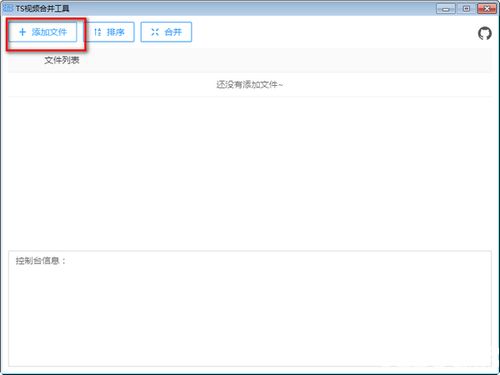This screenshot has height=375, width=500.
Task: Open the GitHub repository icon
Action: [x=485, y=33]
